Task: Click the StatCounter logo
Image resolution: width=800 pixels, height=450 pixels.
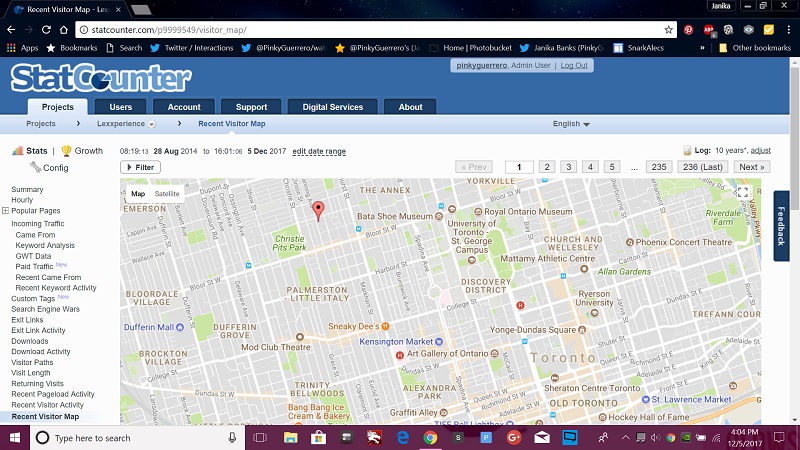Action: pos(101,78)
